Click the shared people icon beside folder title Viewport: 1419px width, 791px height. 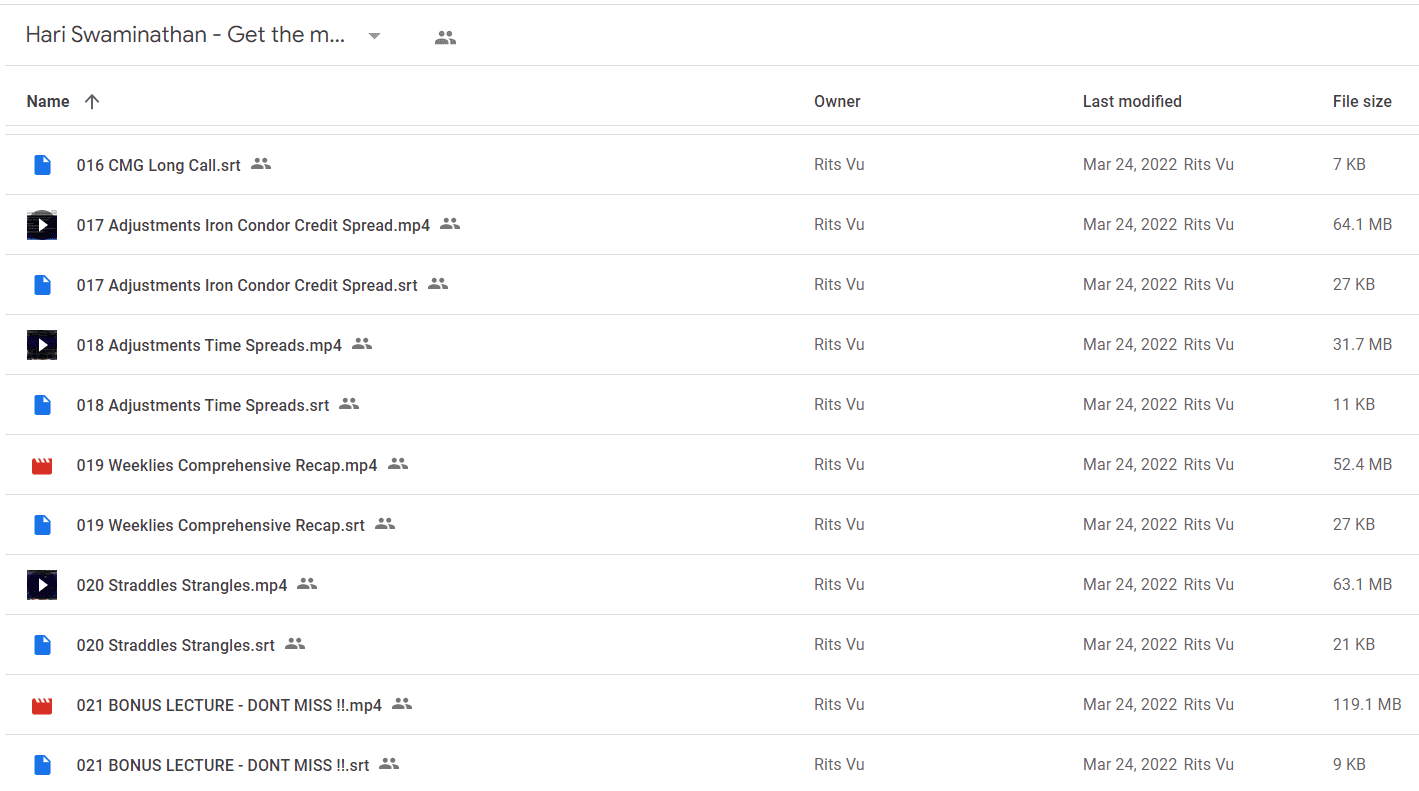(x=445, y=37)
